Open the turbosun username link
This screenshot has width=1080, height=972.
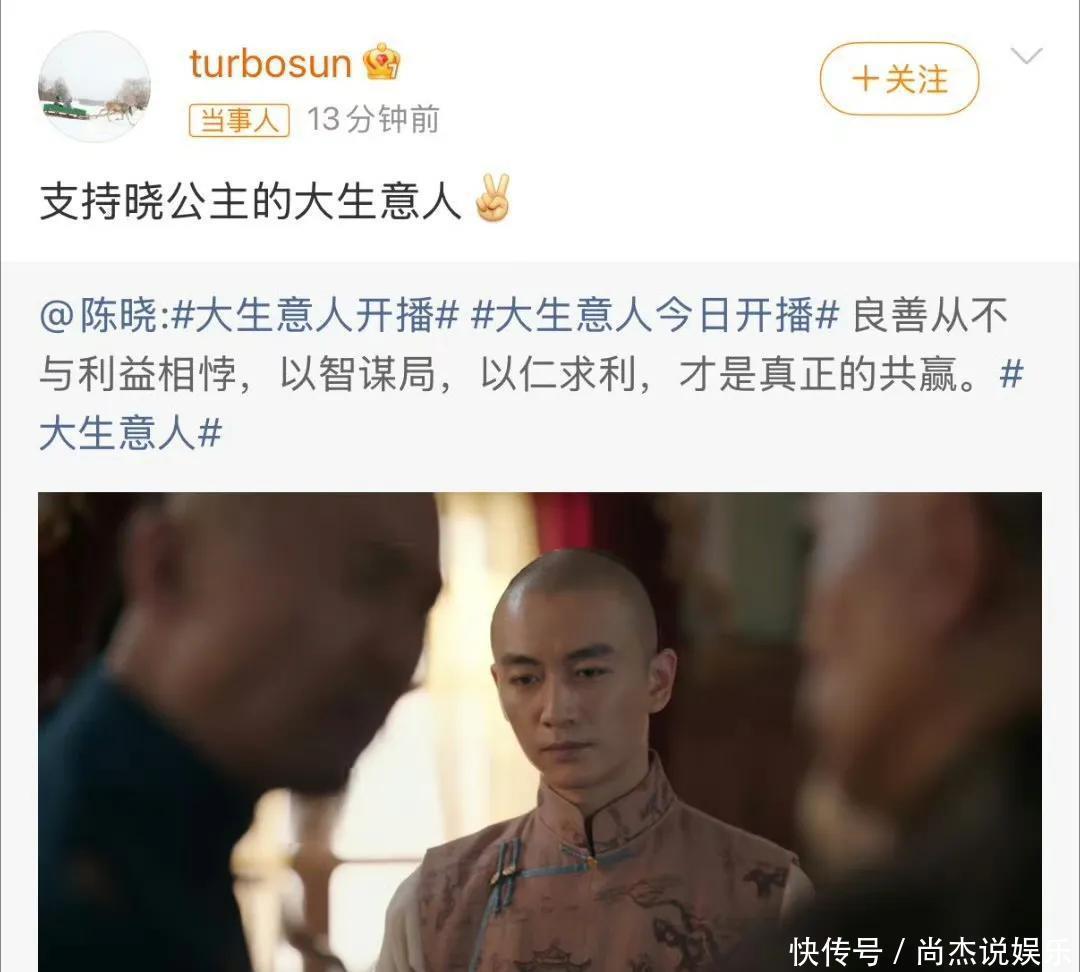(x=270, y=63)
